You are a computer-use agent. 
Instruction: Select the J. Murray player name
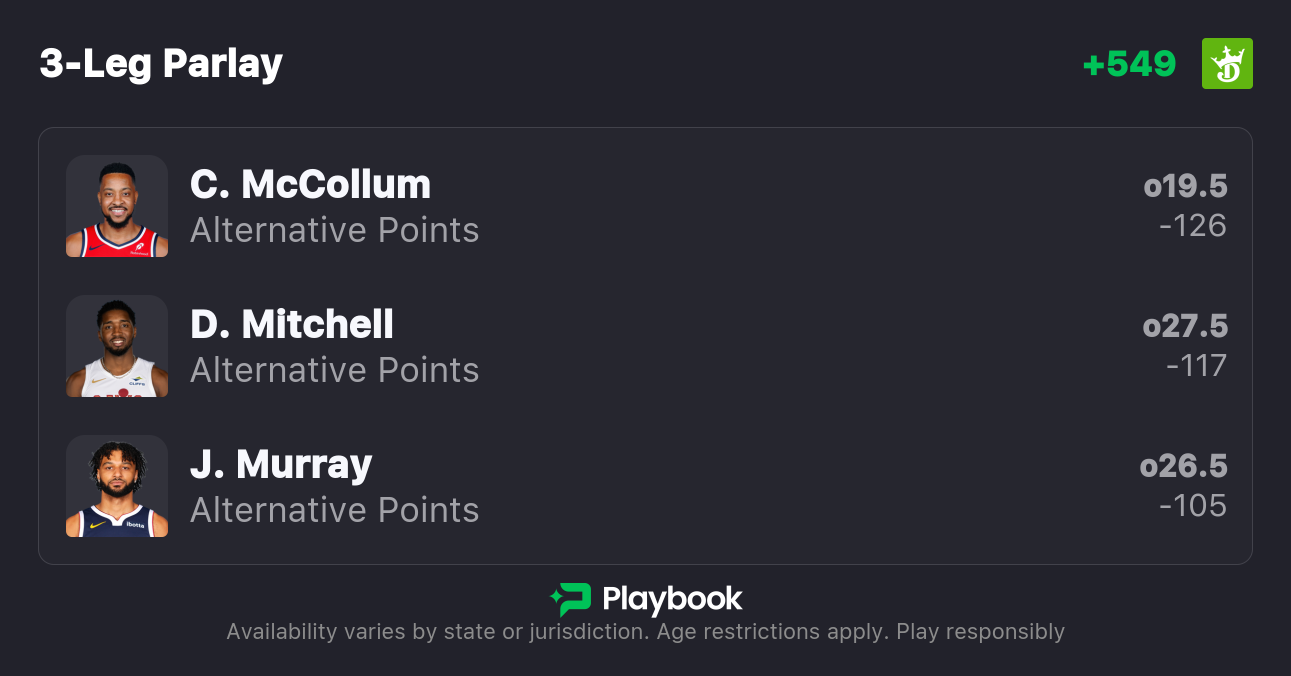tap(281, 464)
